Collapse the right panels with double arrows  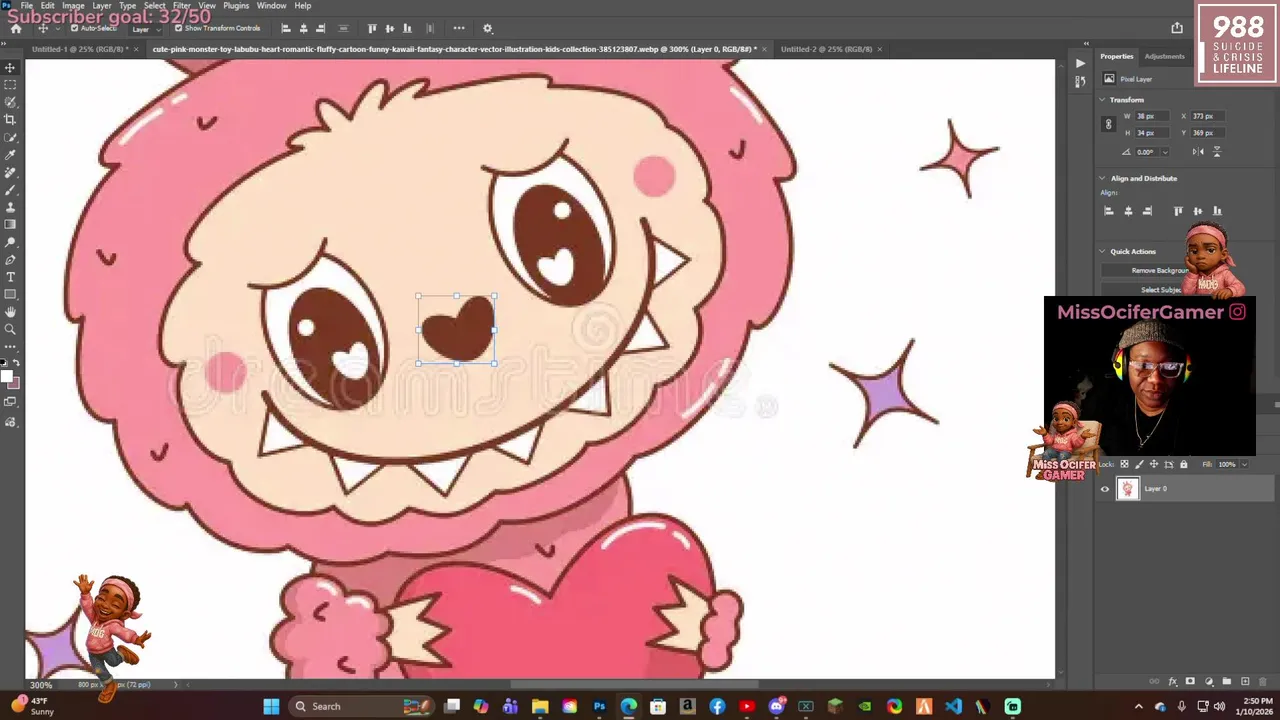1087,43
